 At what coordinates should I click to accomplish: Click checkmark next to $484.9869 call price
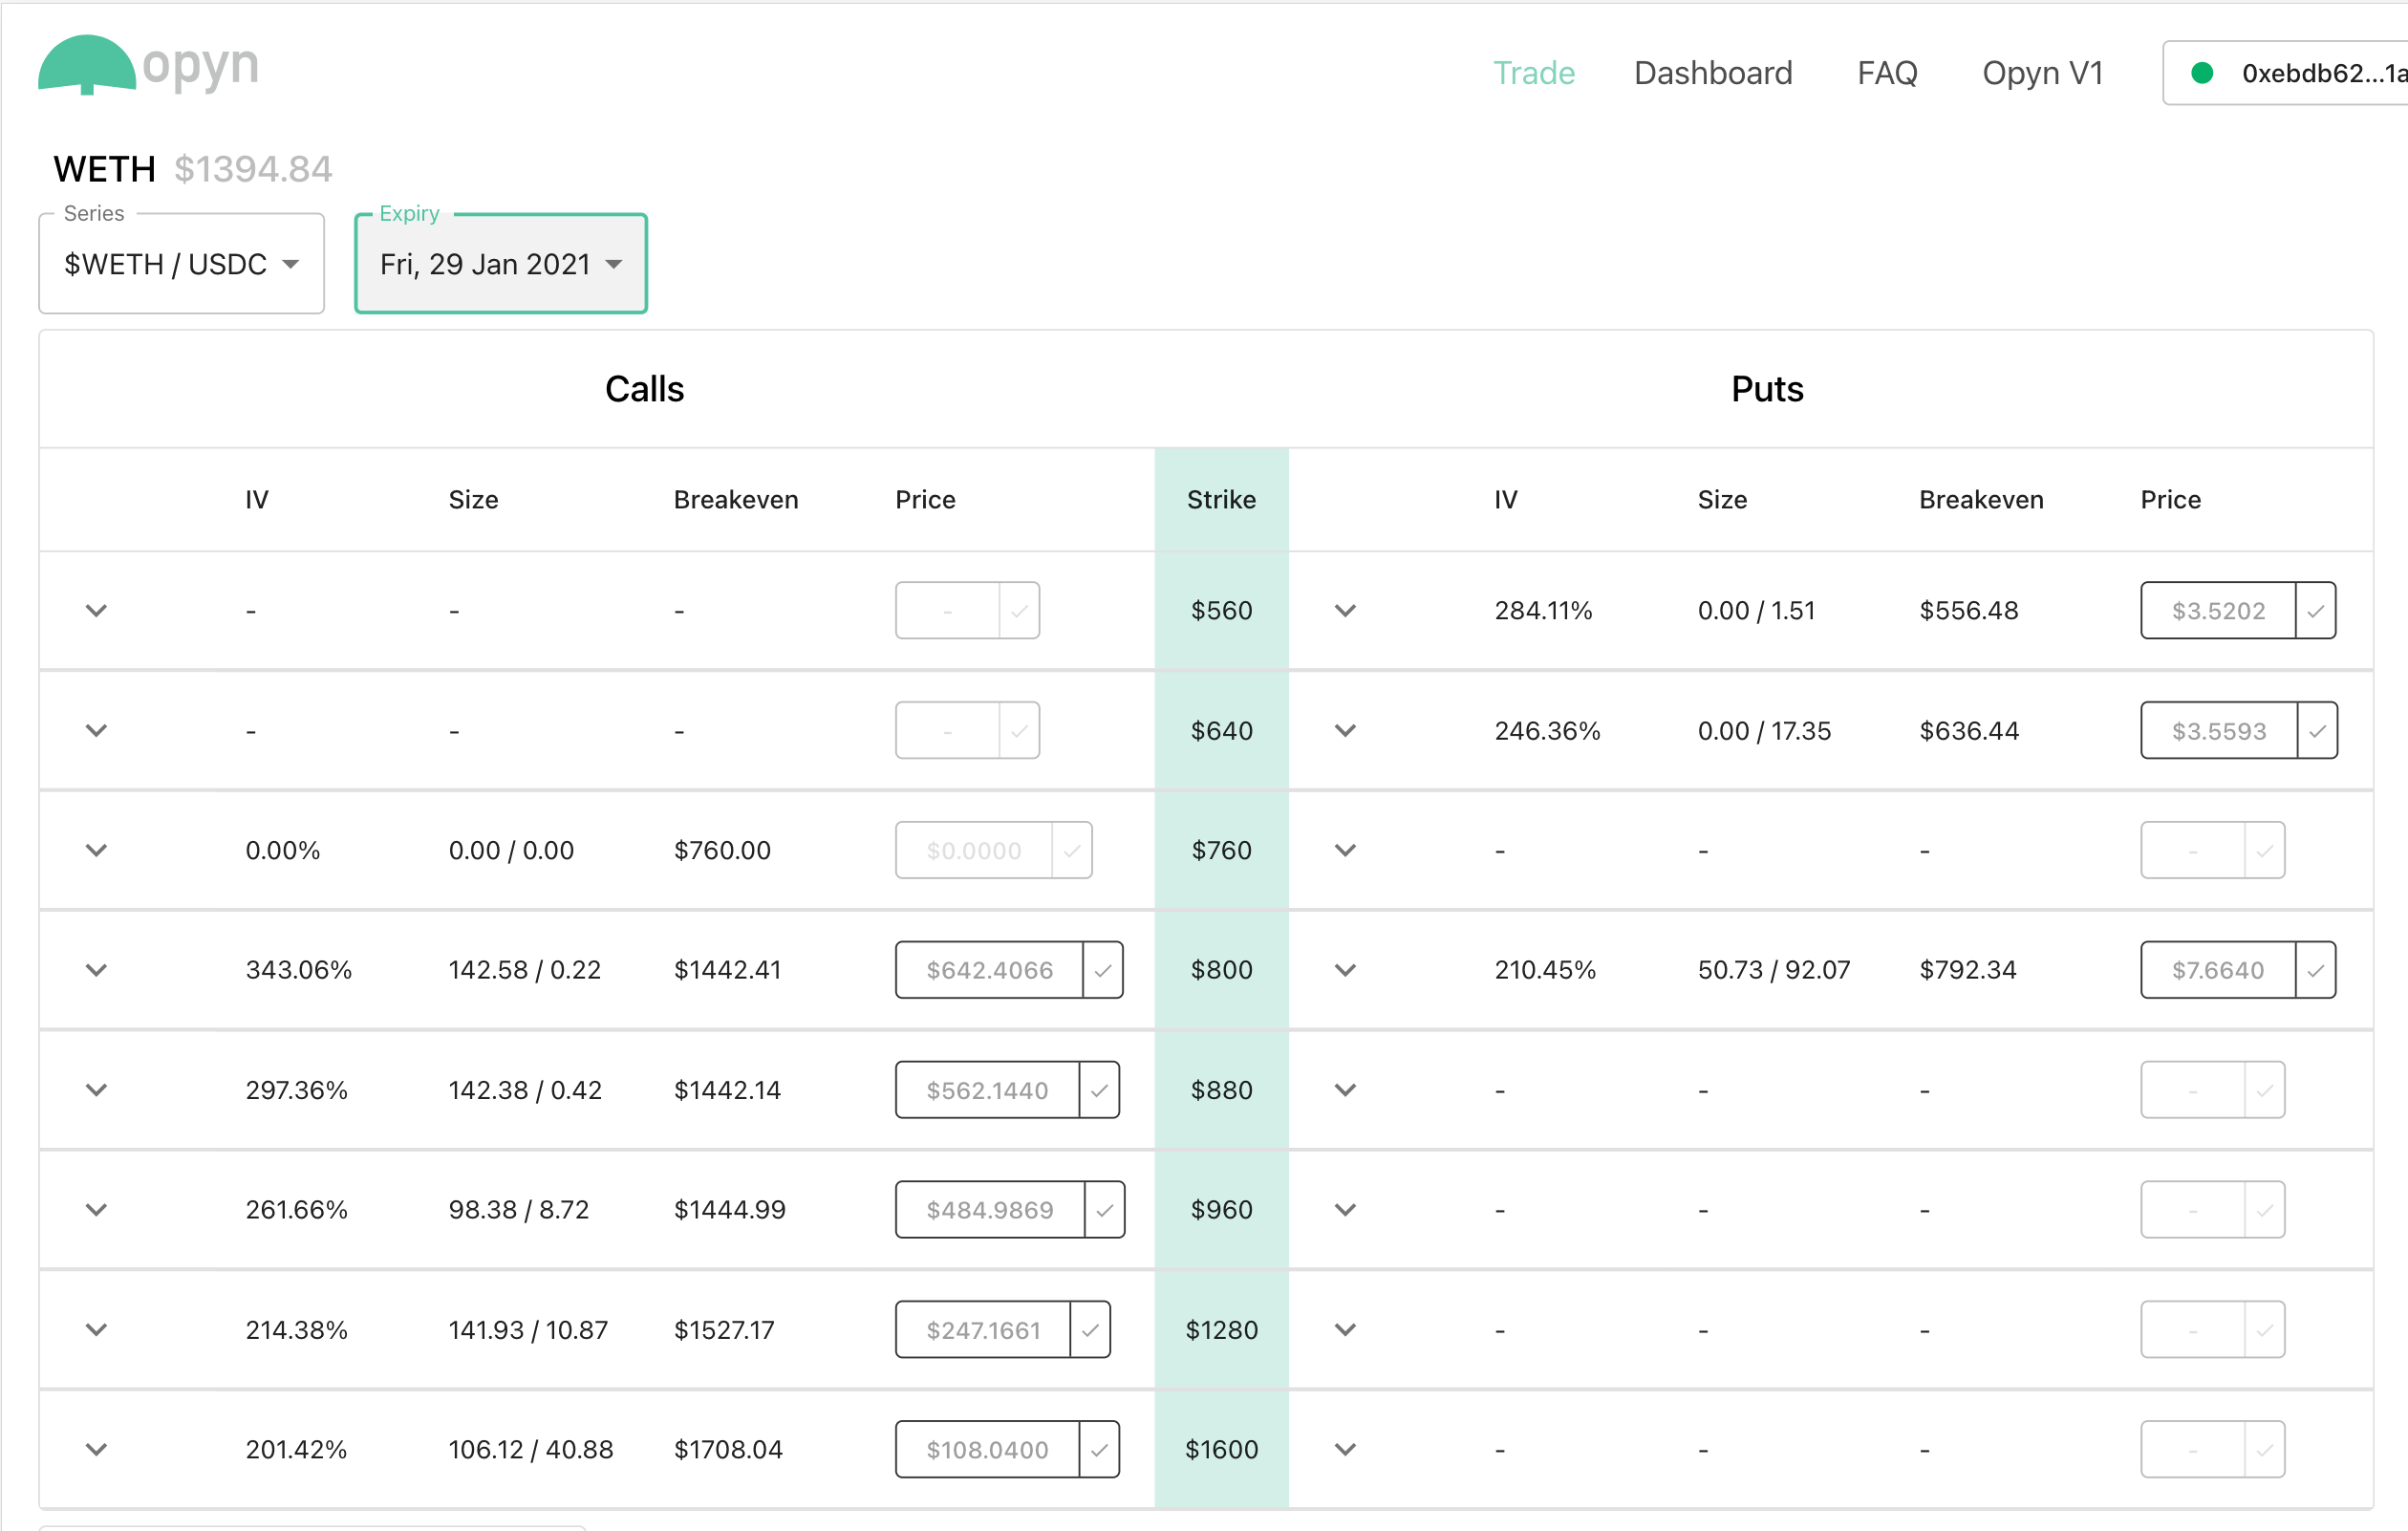pos(1104,1210)
